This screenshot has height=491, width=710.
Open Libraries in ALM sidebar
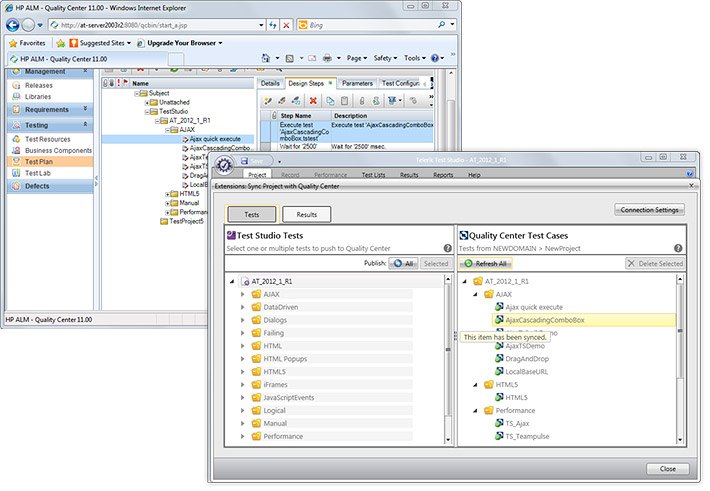coord(38,96)
